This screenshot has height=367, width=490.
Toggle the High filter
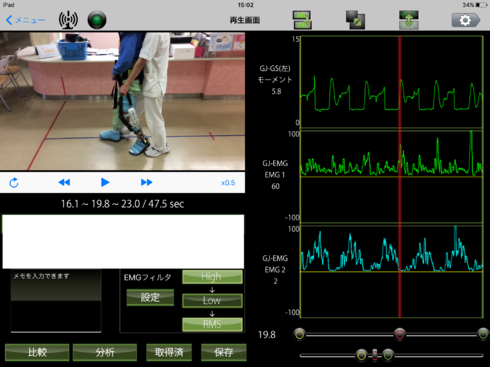(x=212, y=277)
